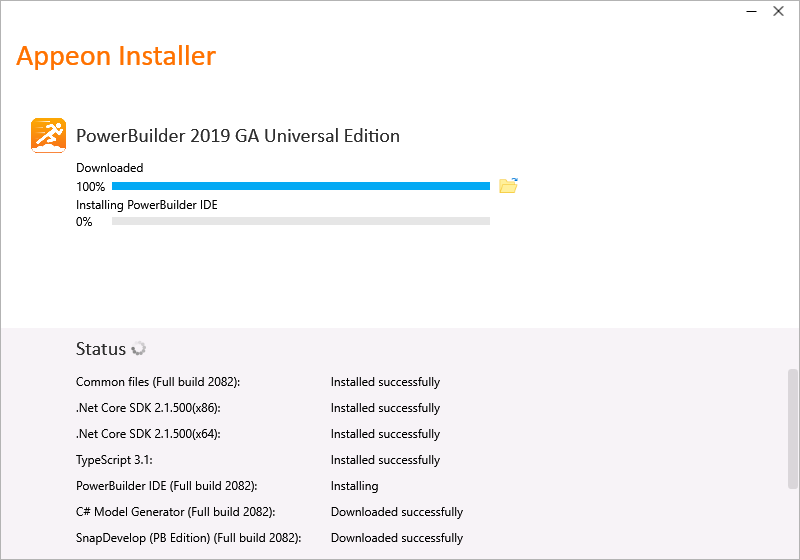Close the Appeon Installer window

pos(779,11)
